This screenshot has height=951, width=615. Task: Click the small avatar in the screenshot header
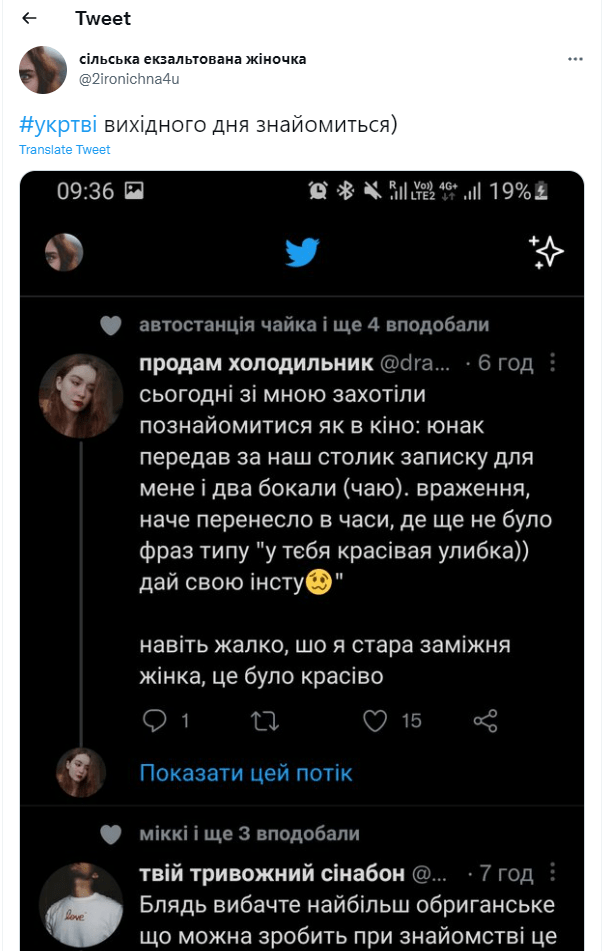64,252
